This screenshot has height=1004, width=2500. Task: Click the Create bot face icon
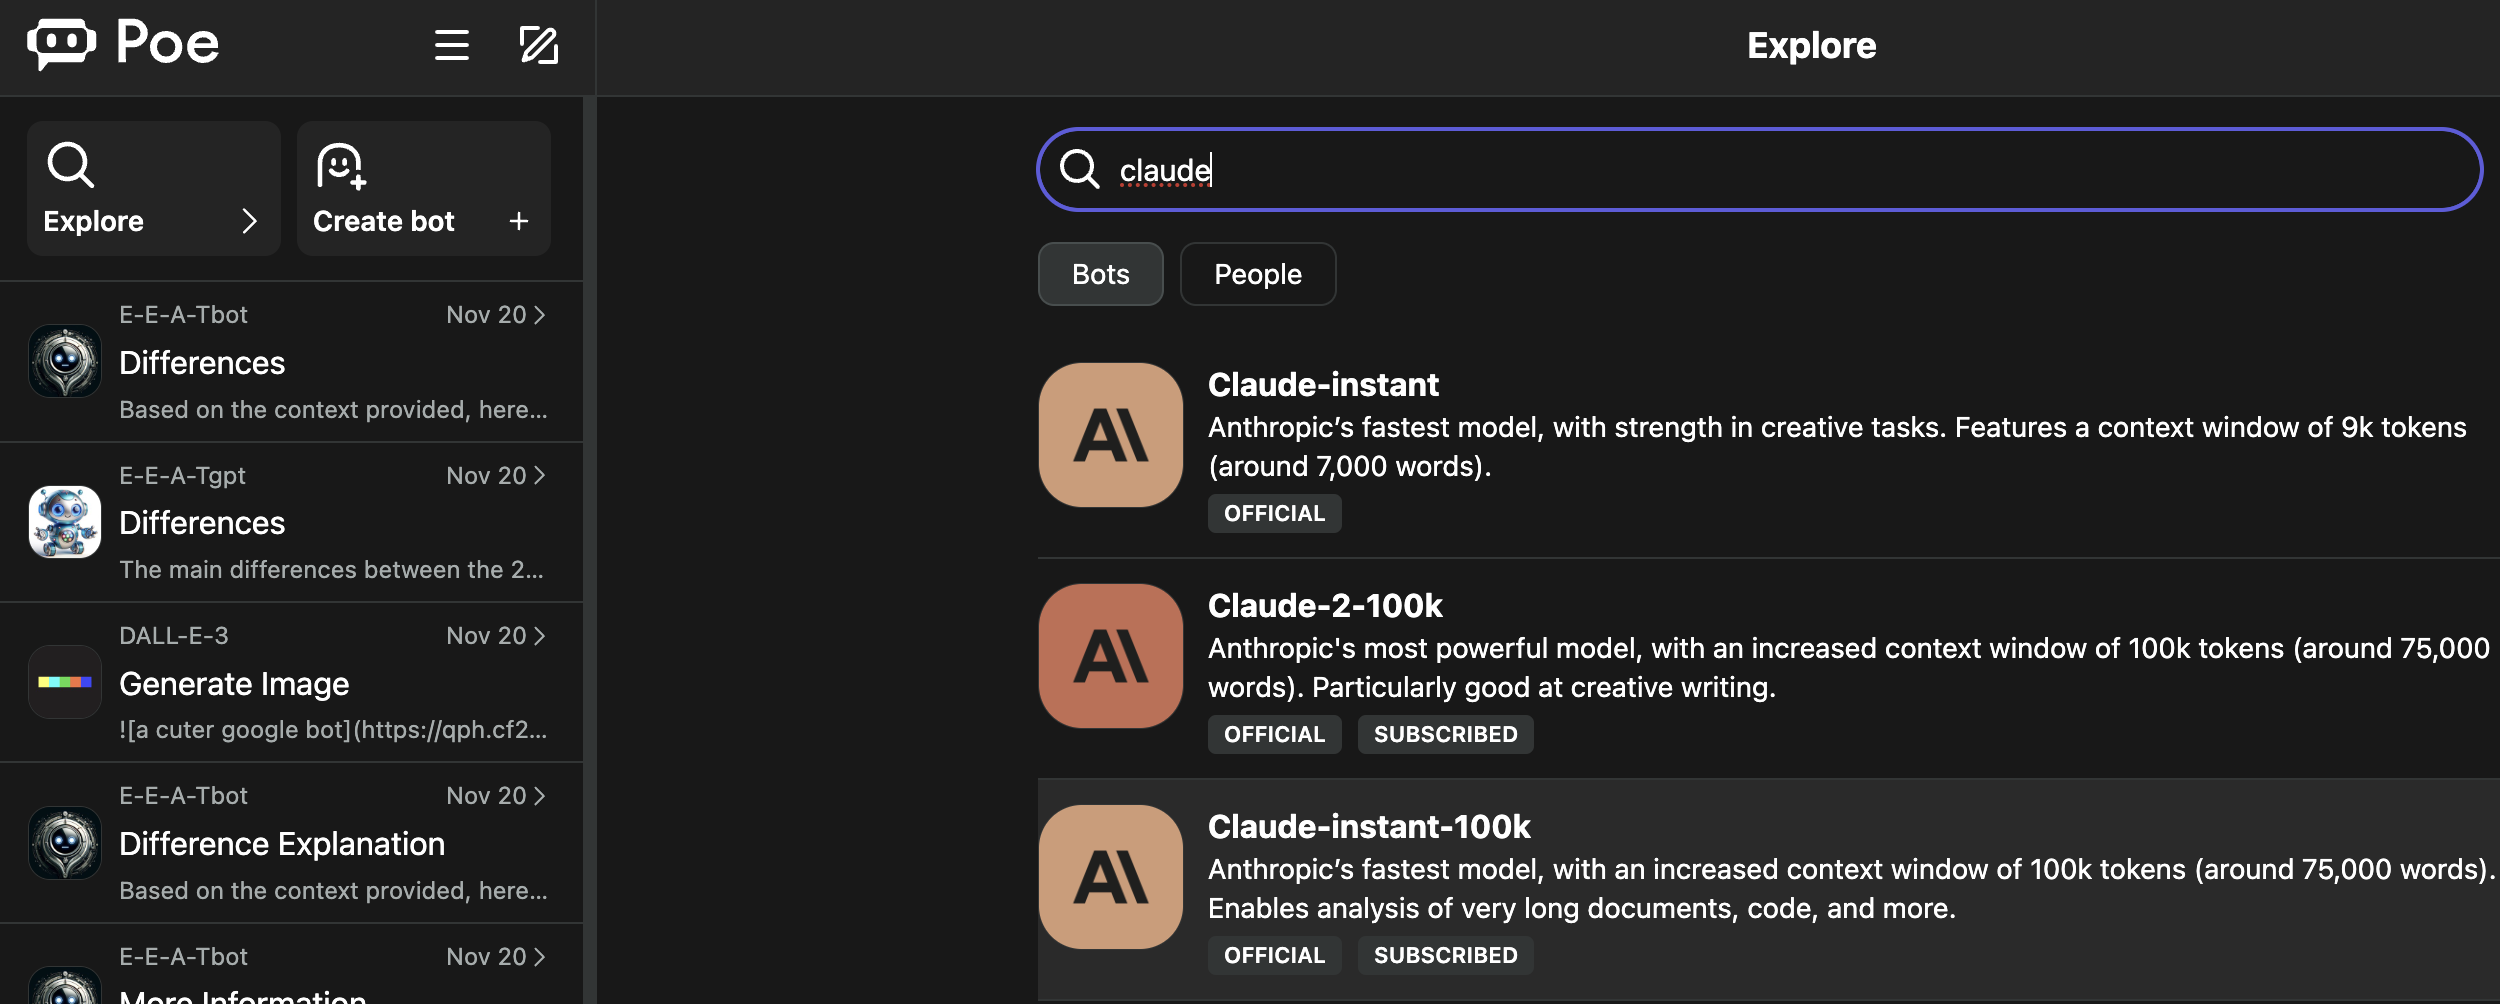point(341,166)
